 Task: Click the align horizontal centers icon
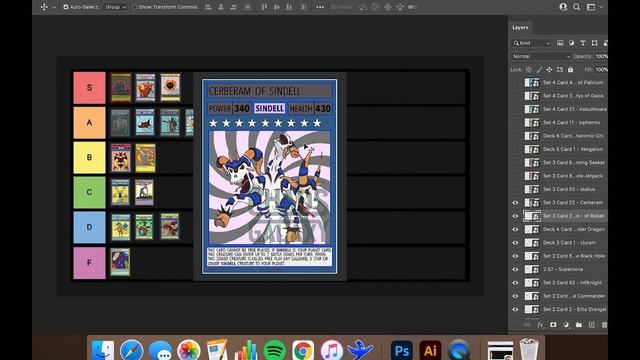(x=221, y=7)
